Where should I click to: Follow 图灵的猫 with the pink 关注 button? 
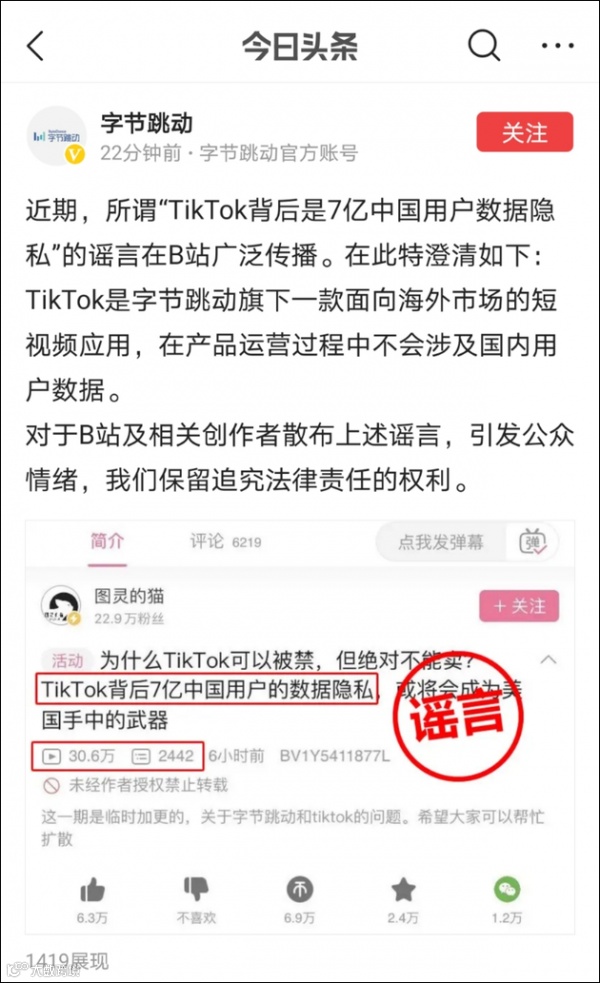click(x=518, y=606)
